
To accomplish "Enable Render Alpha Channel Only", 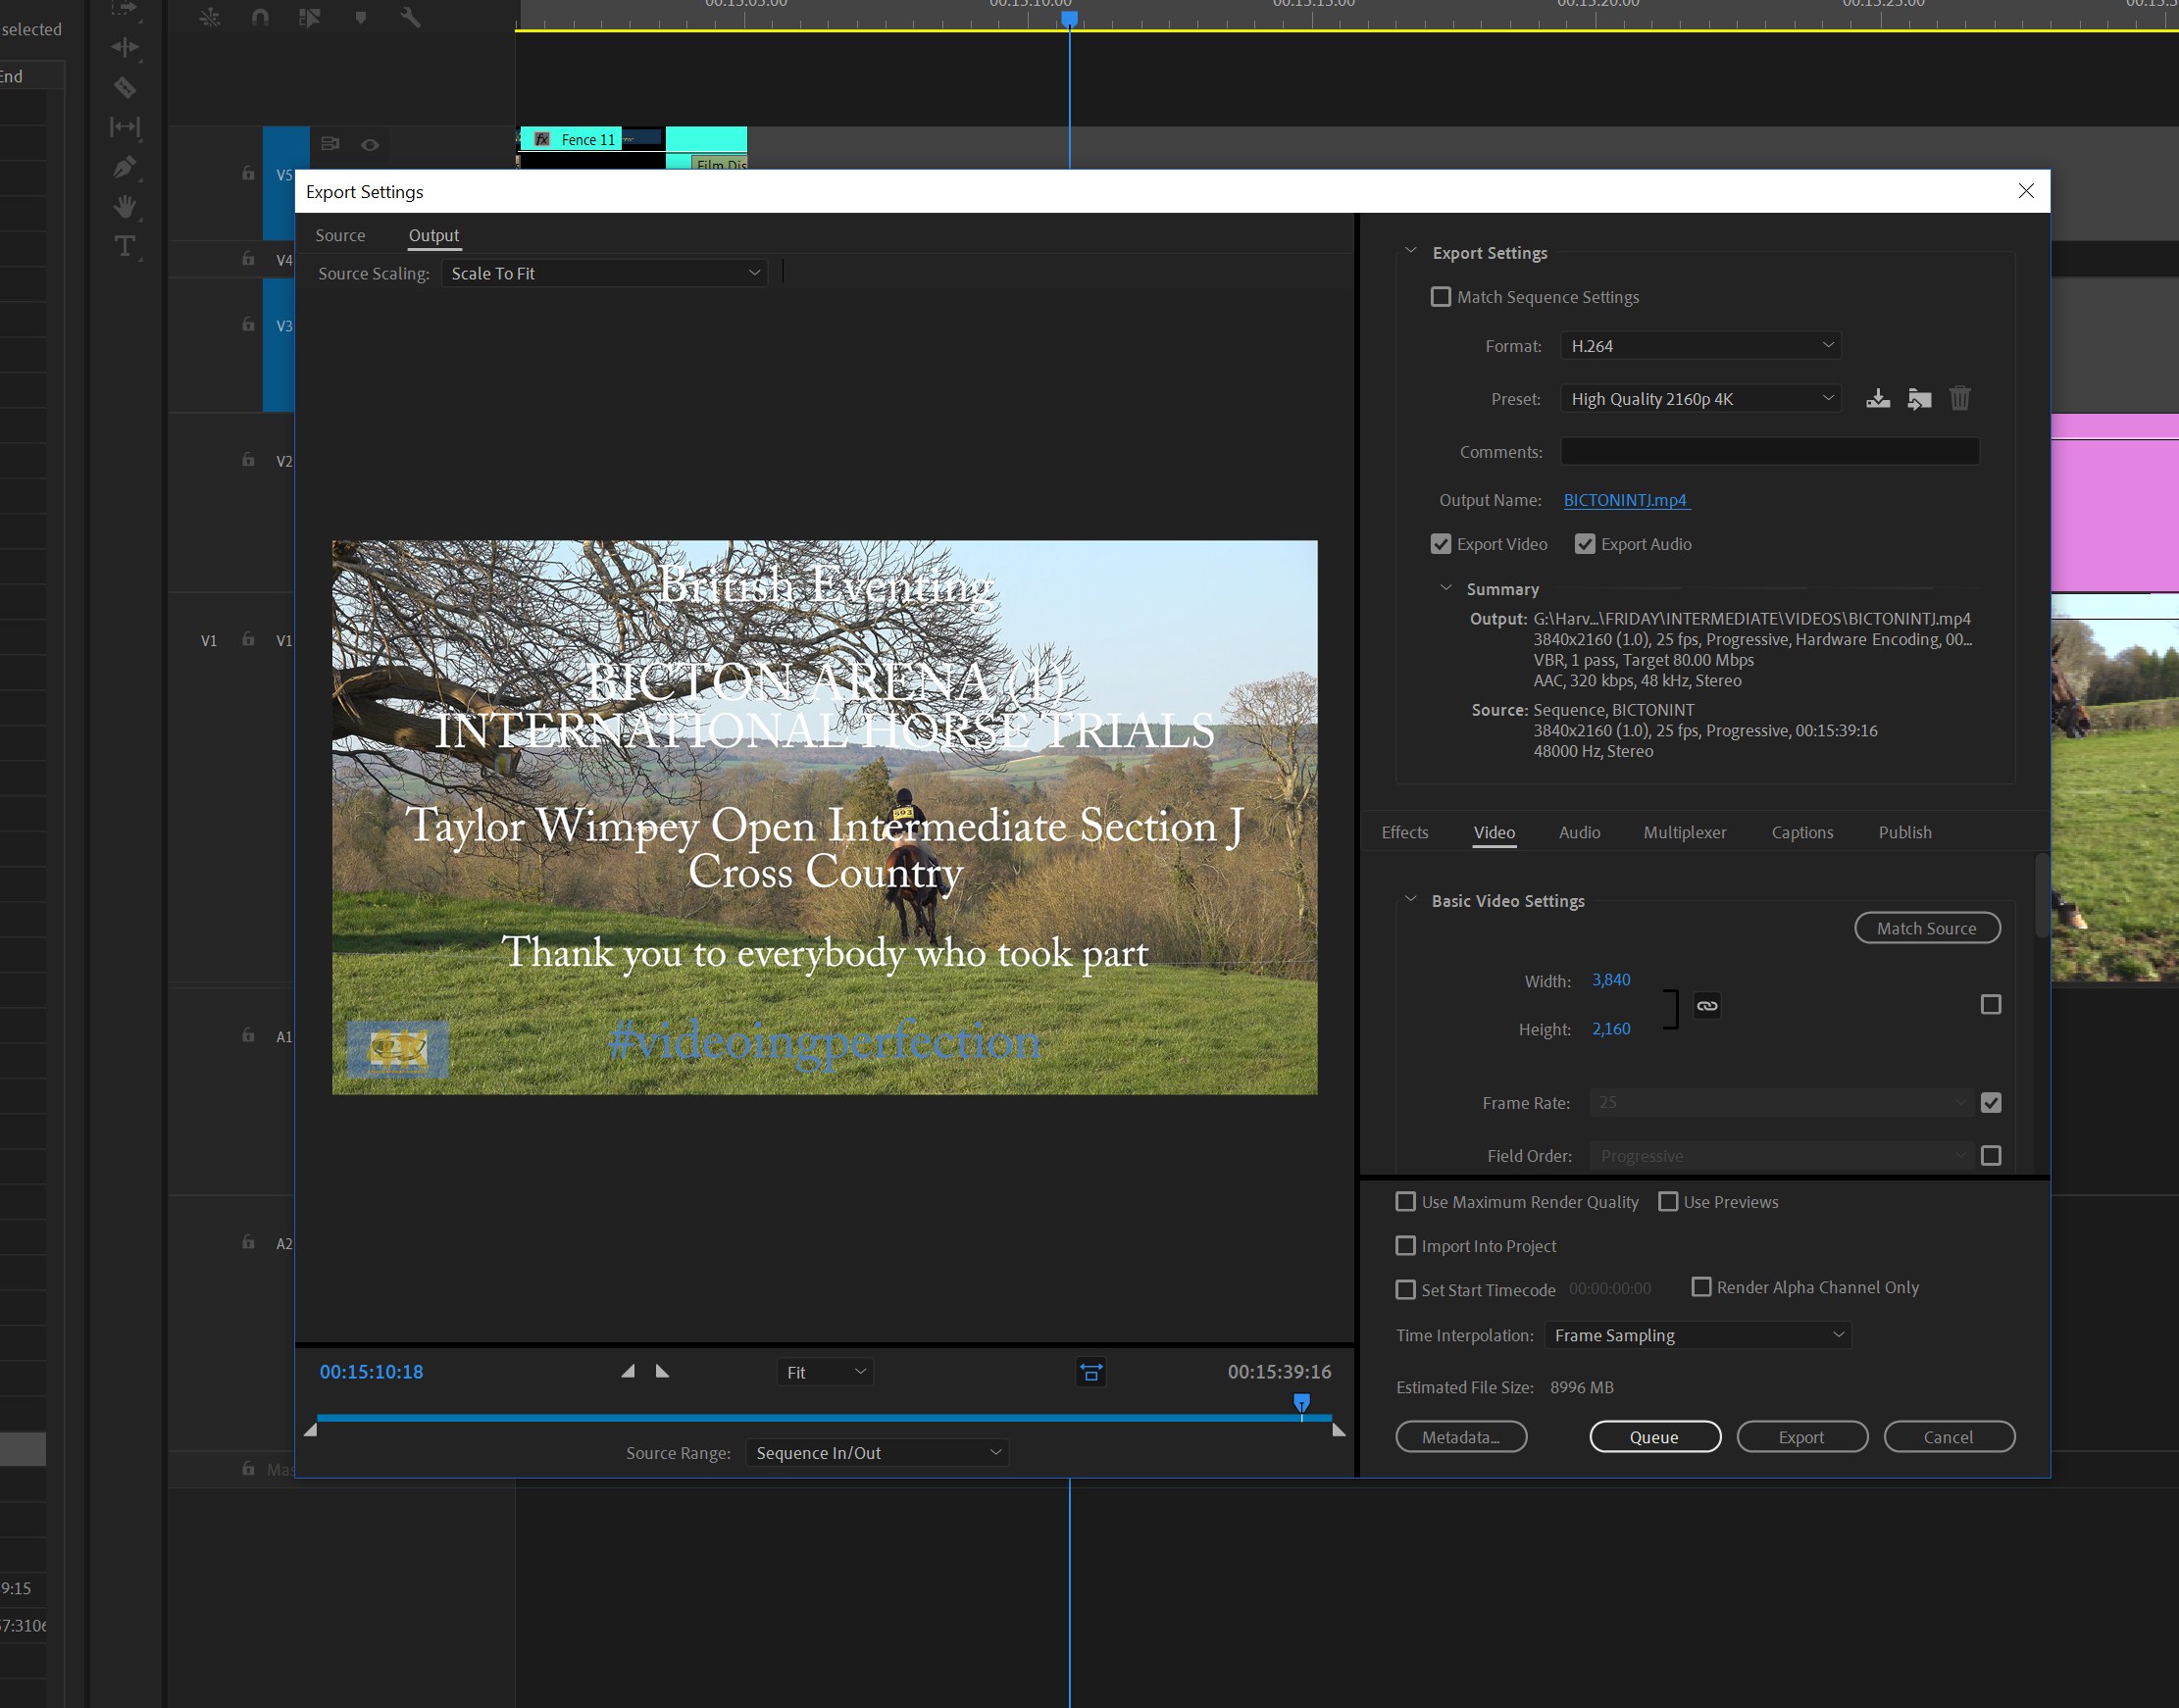I will tap(1701, 1287).
